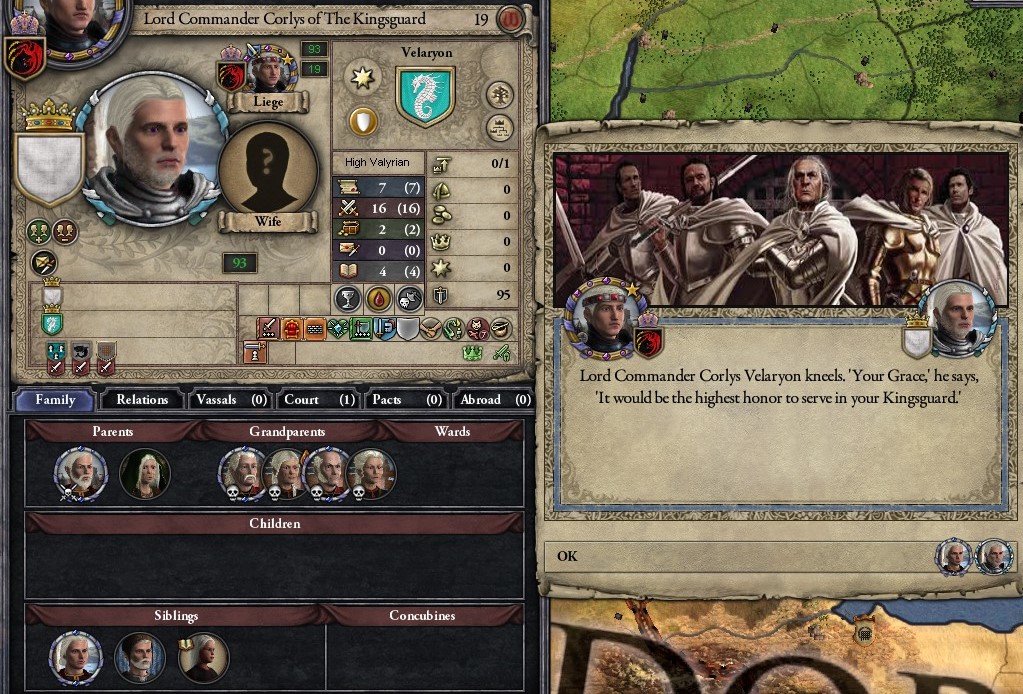This screenshot has width=1023, height=694.
Task: Open the title succession tree icon
Action: point(499,128)
